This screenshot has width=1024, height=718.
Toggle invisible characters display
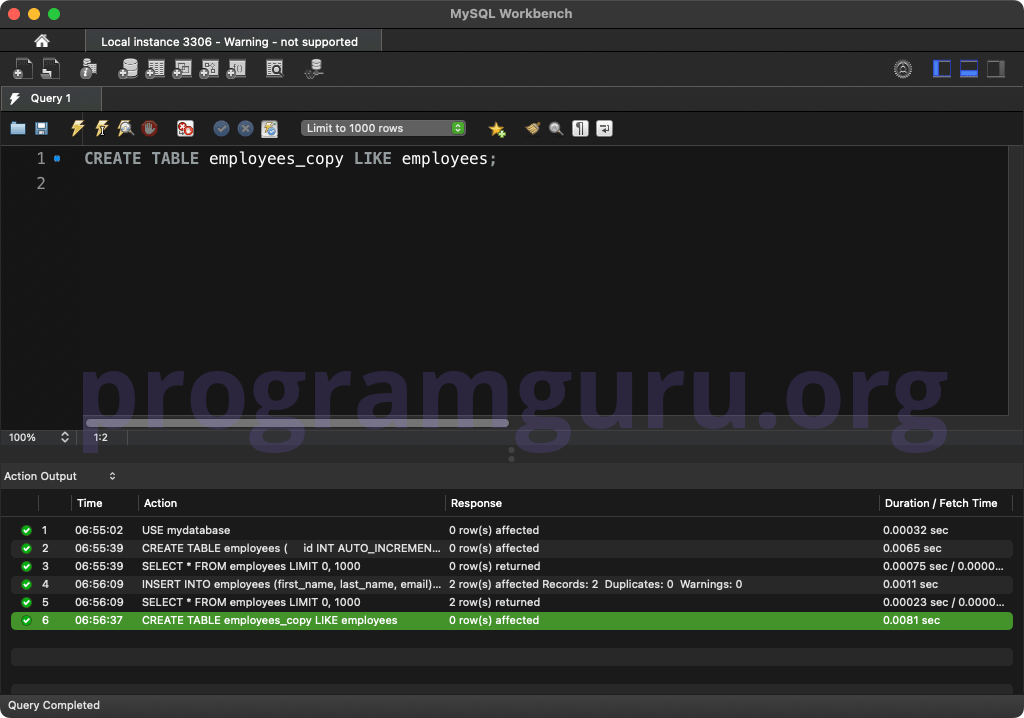pyautogui.click(x=580, y=128)
